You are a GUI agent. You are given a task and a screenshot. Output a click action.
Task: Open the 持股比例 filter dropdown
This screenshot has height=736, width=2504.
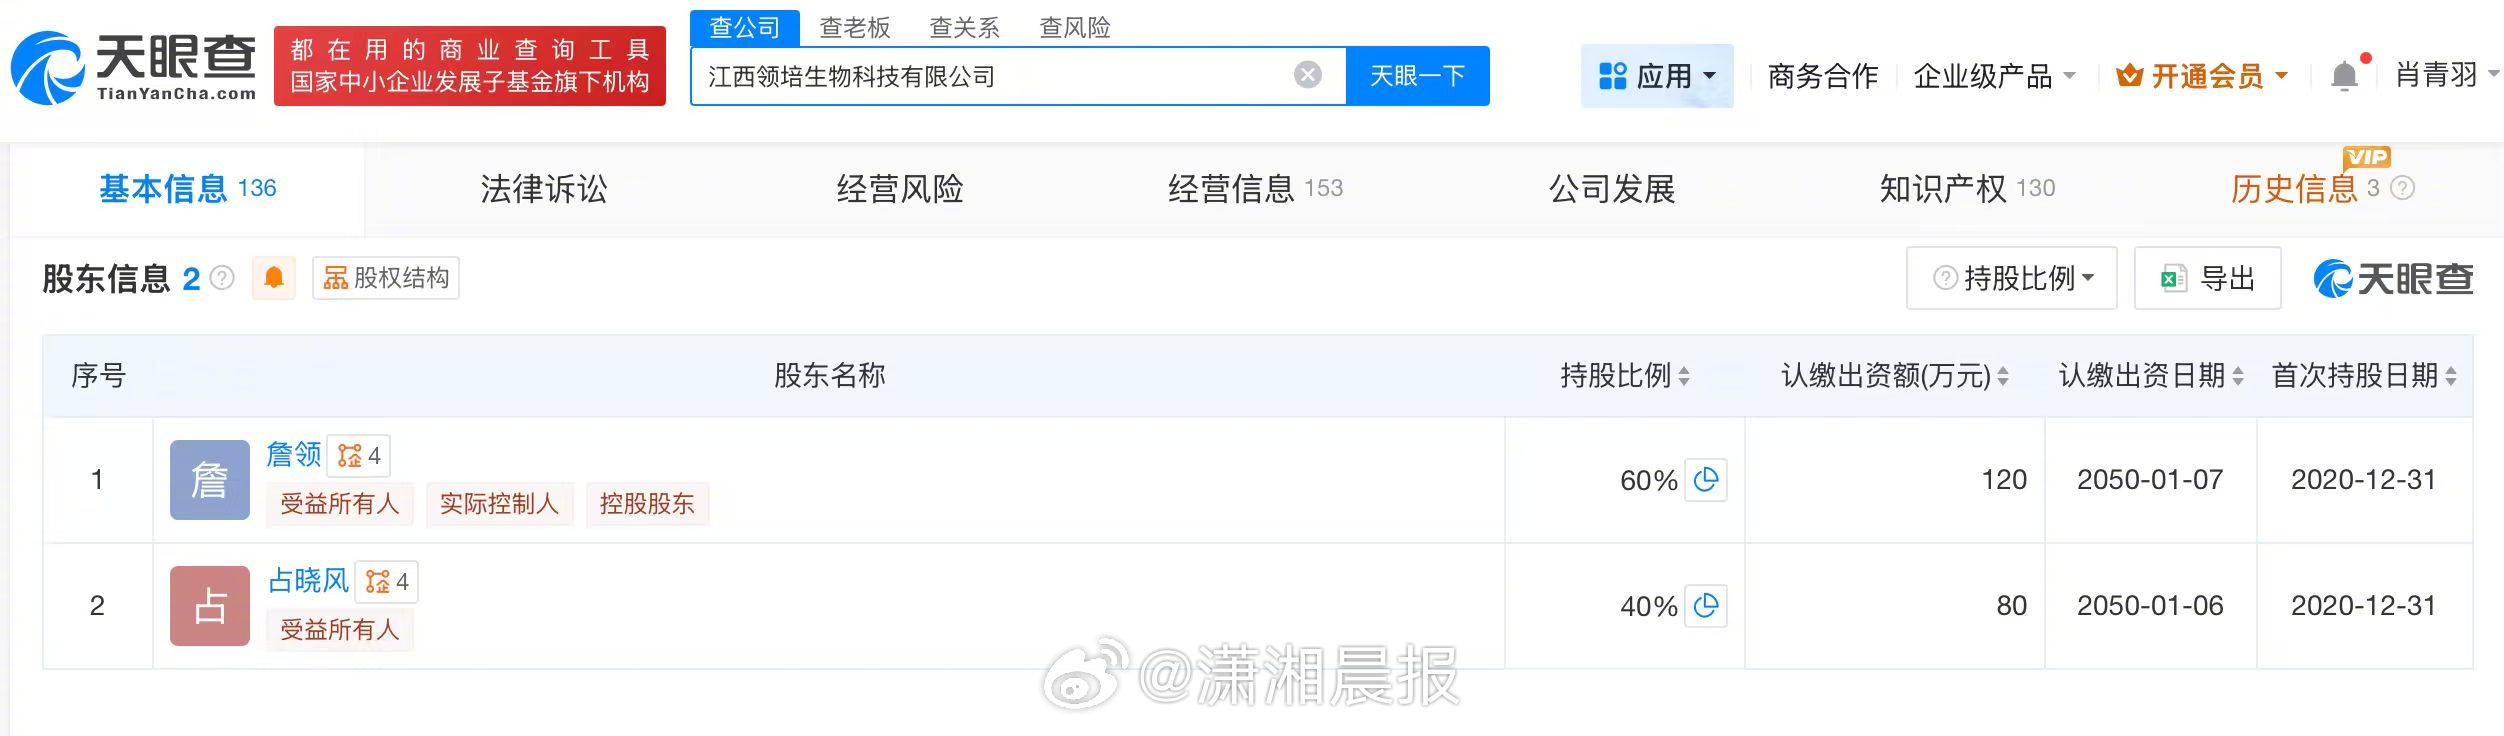point(2012,278)
